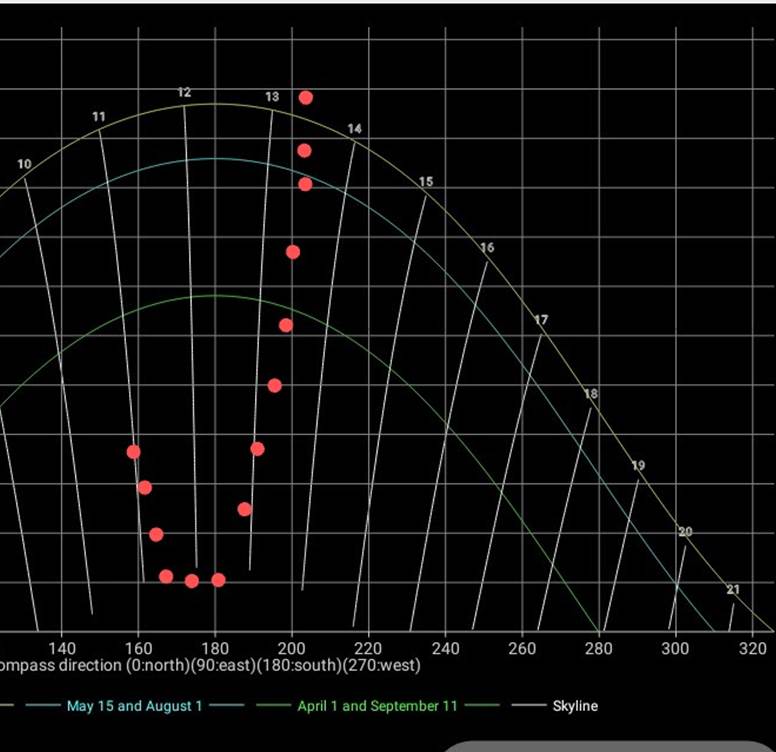Click the hour 19 marker label
The height and width of the screenshot is (752, 776).
pos(638,466)
